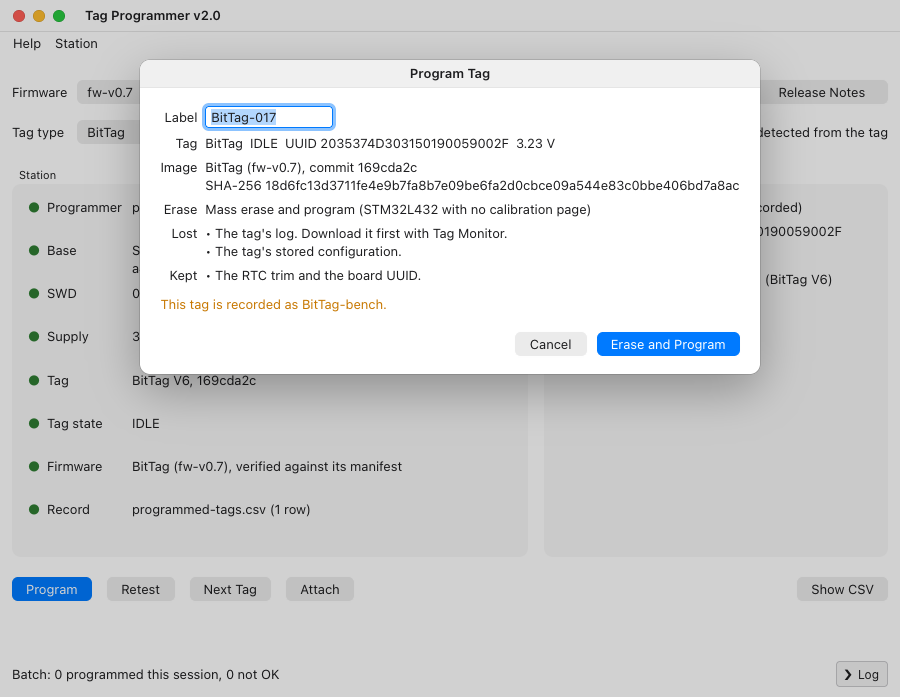Click the green status dot beside Firmware verified
This screenshot has height=697, width=900.
pos(34,466)
